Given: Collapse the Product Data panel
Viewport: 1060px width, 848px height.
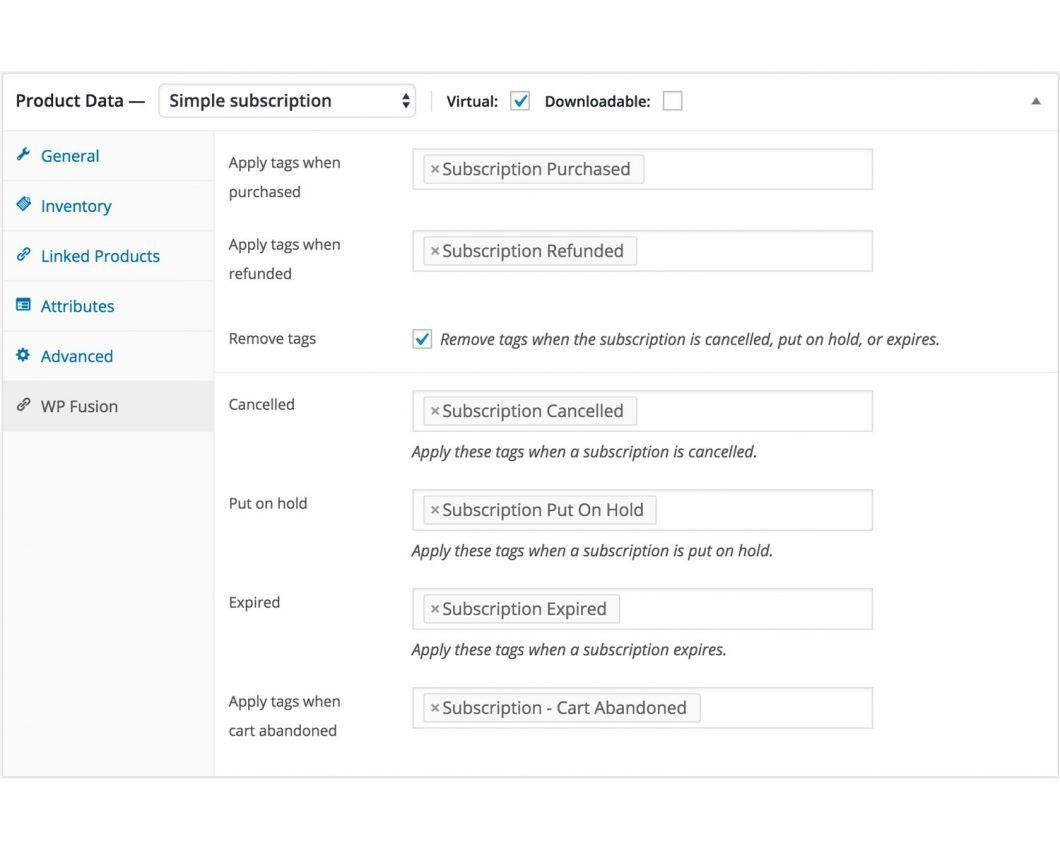Looking at the screenshot, I should point(1036,101).
